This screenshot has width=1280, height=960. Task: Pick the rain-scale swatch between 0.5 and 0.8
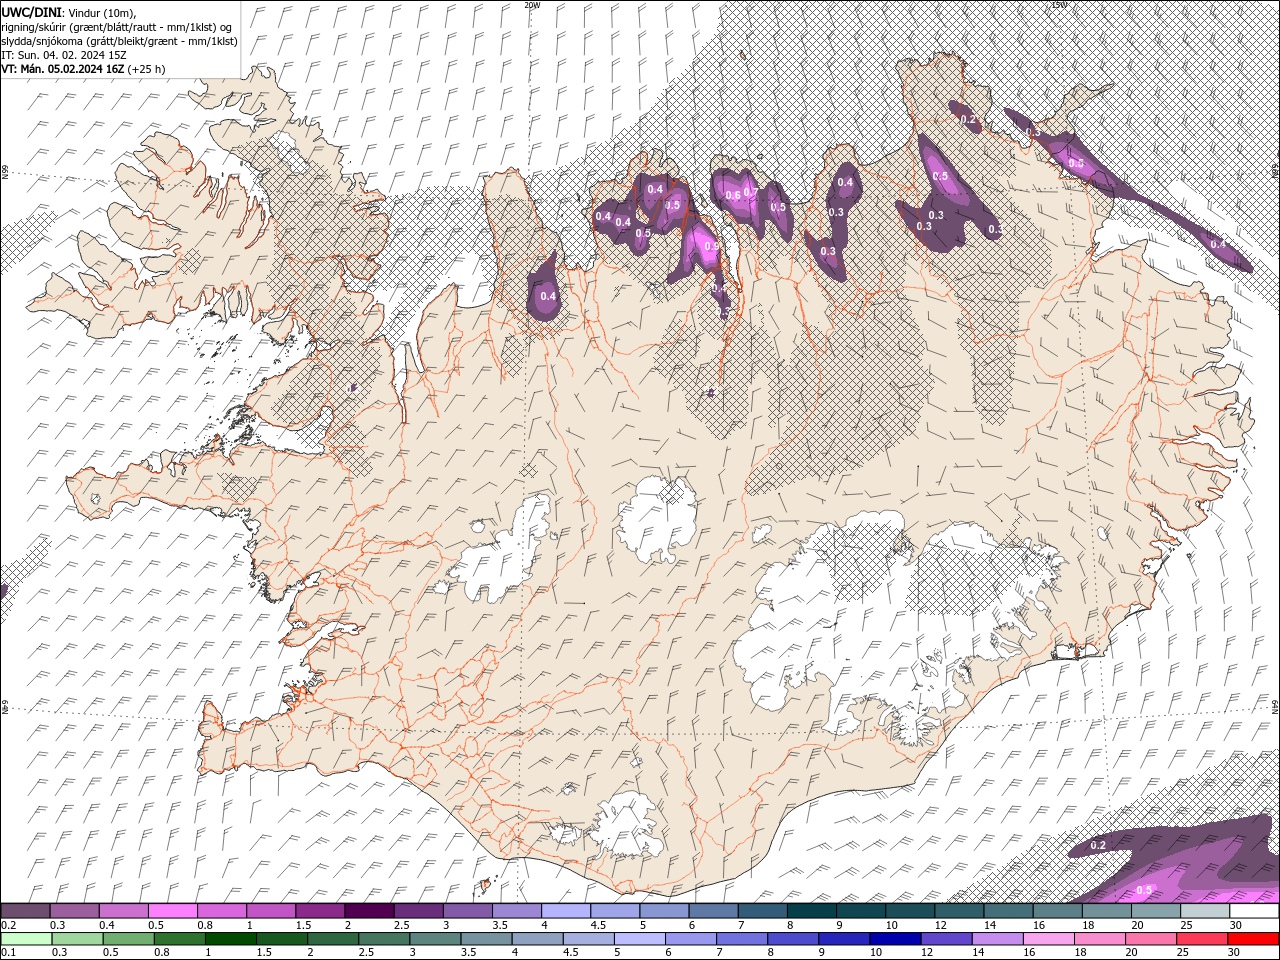[x=128, y=939]
